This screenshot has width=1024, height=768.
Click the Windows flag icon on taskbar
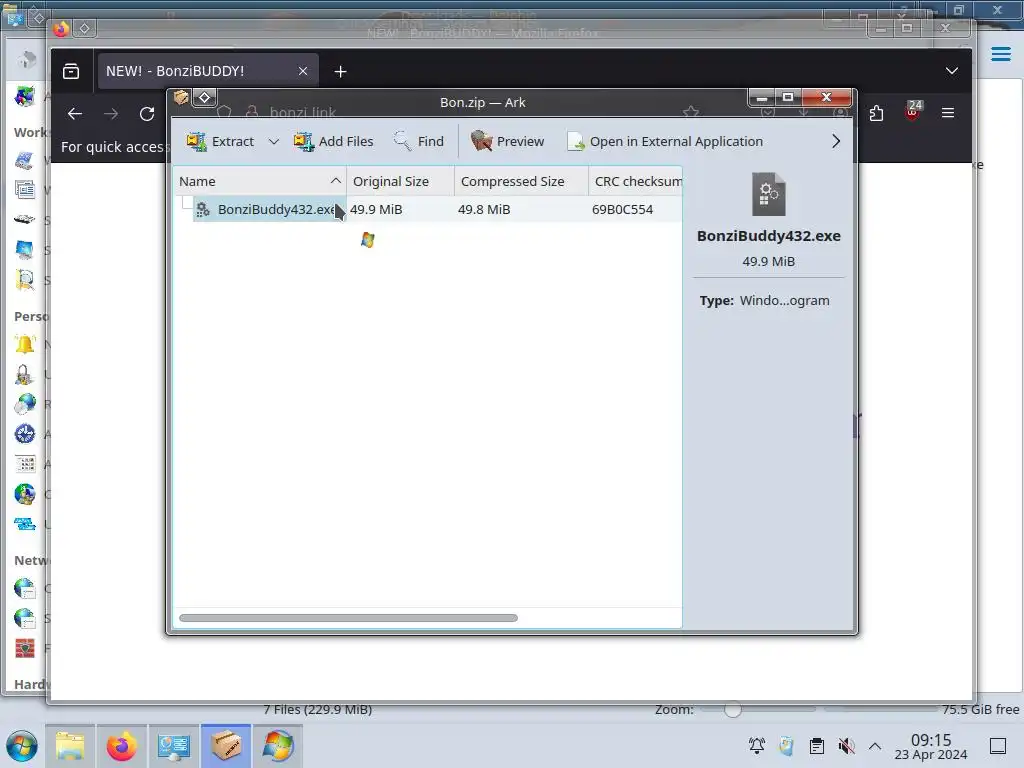tap(278, 746)
